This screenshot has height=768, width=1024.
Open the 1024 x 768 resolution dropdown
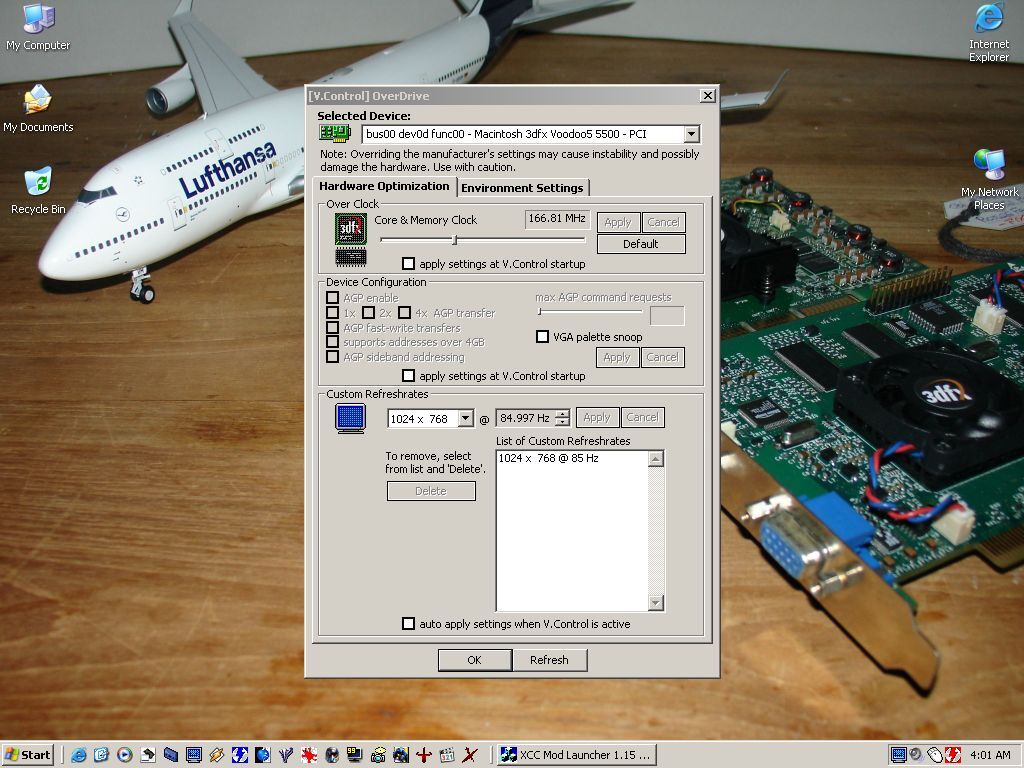(465, 418)
